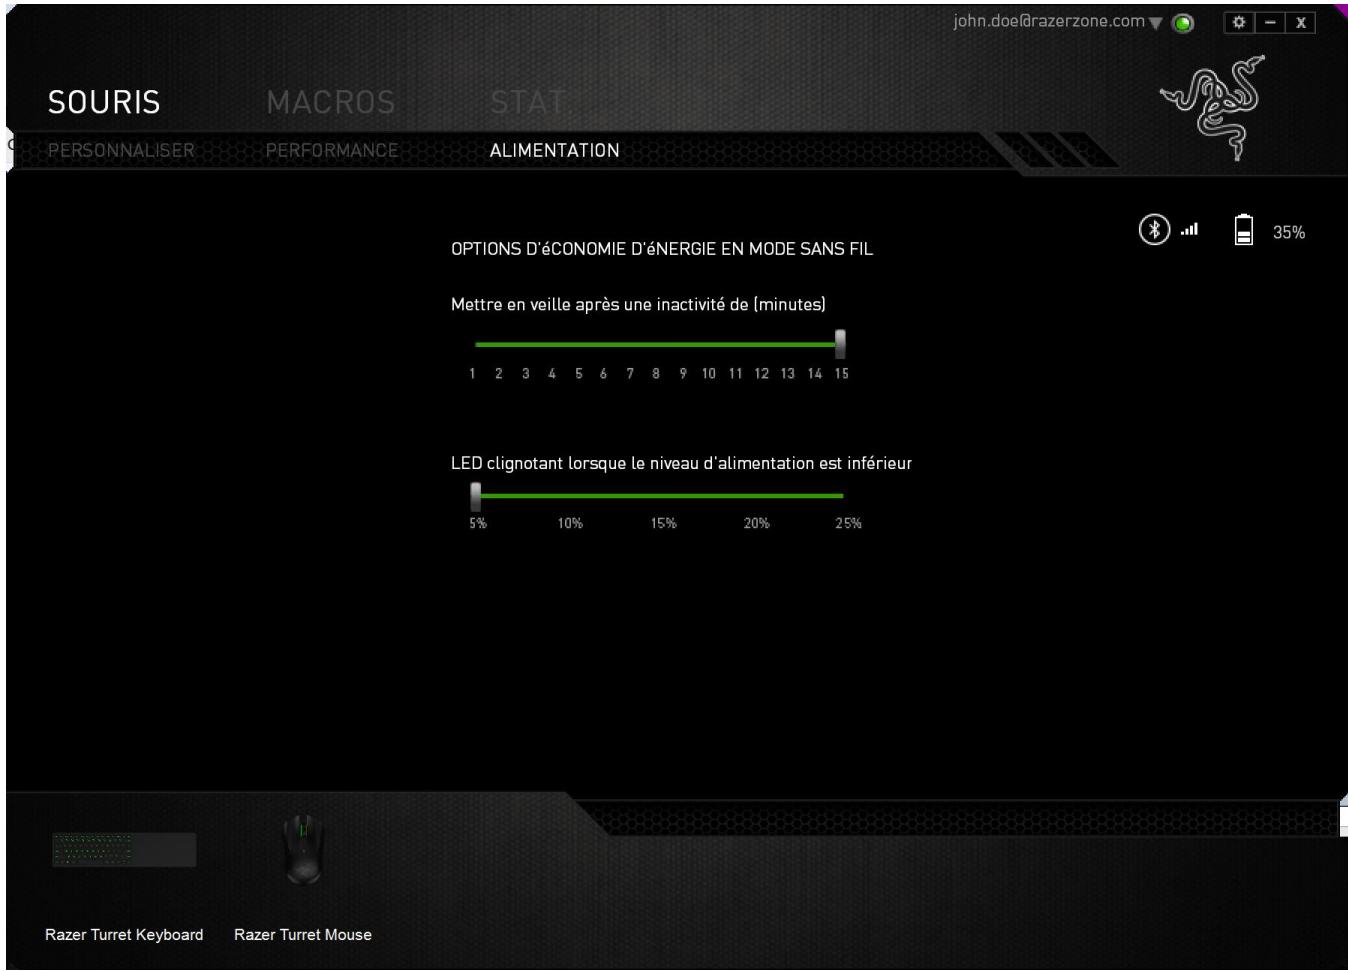Set sleep timeout to 8 minutes on slider
Image resolution: width=1348 pixels, height=971 pixels.
tap(656, 344)
